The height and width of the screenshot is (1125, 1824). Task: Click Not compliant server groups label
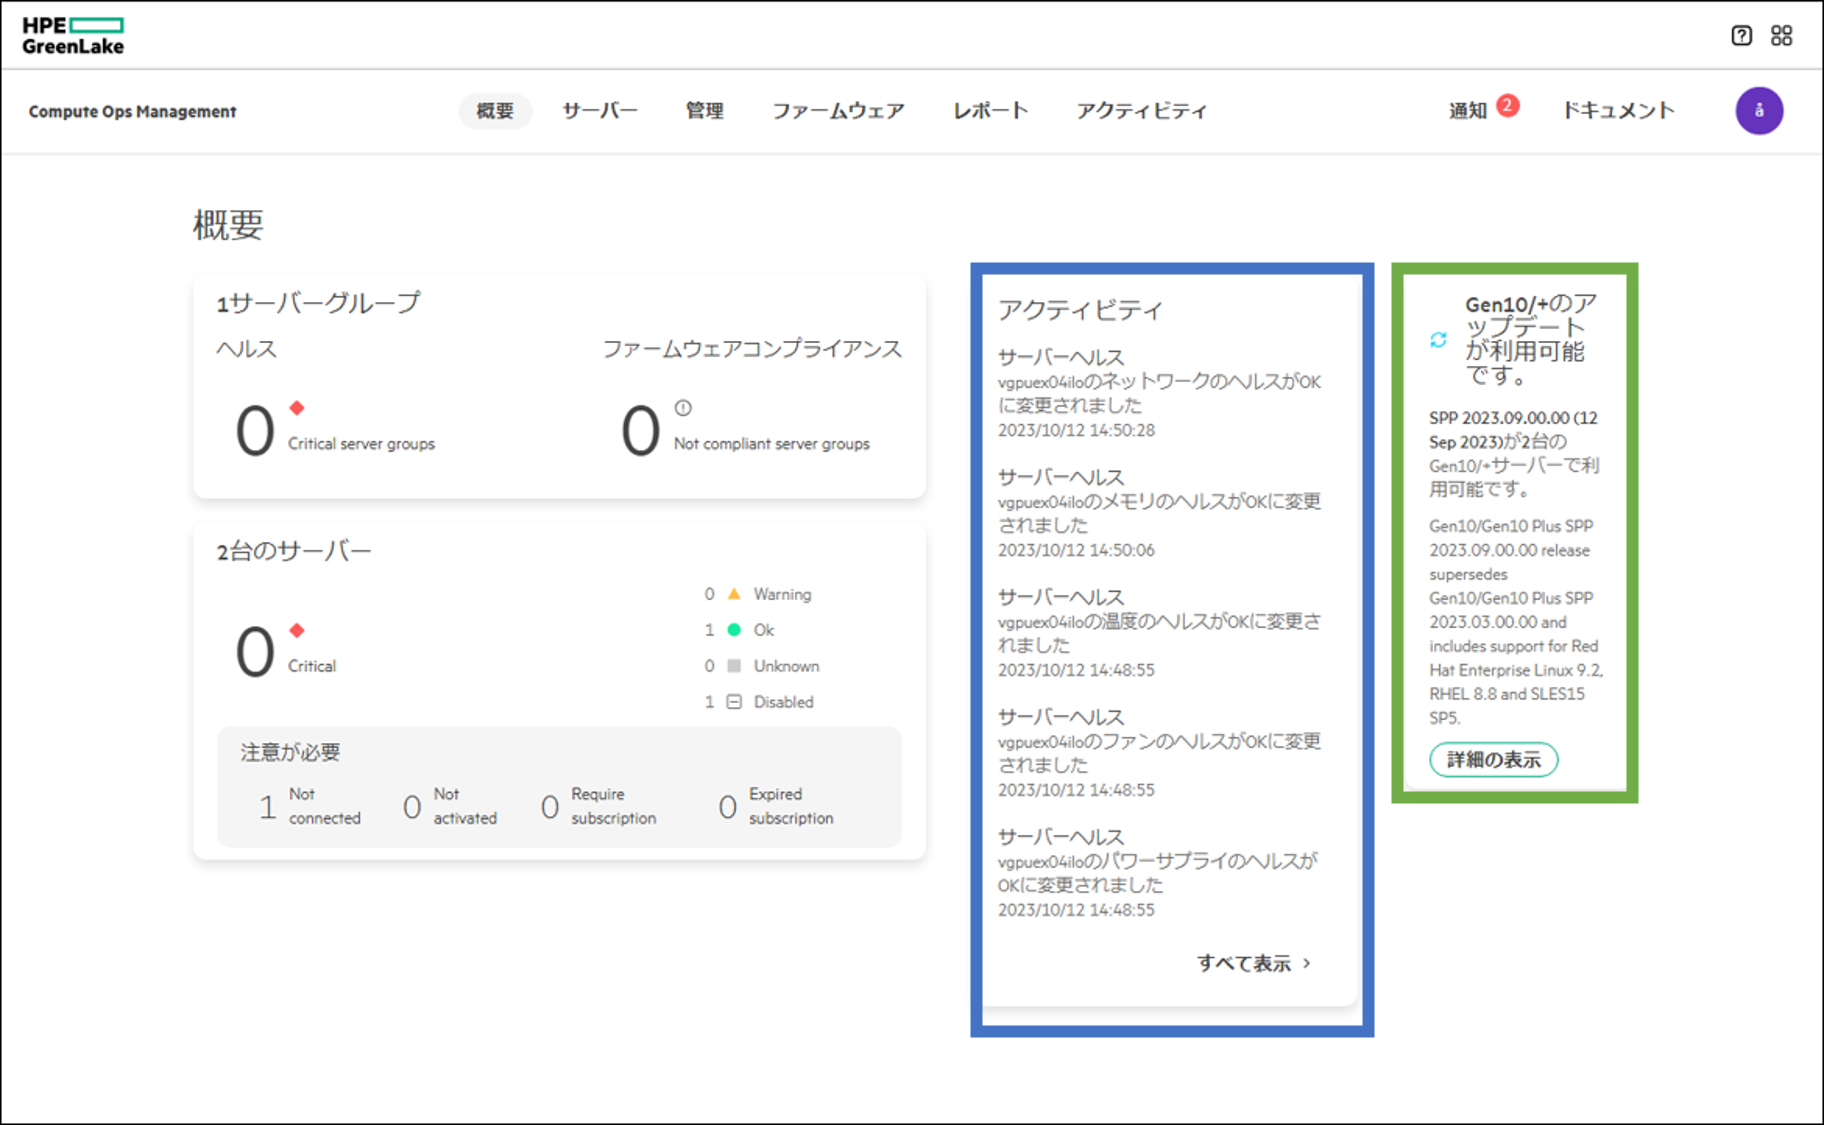(771, 444)
